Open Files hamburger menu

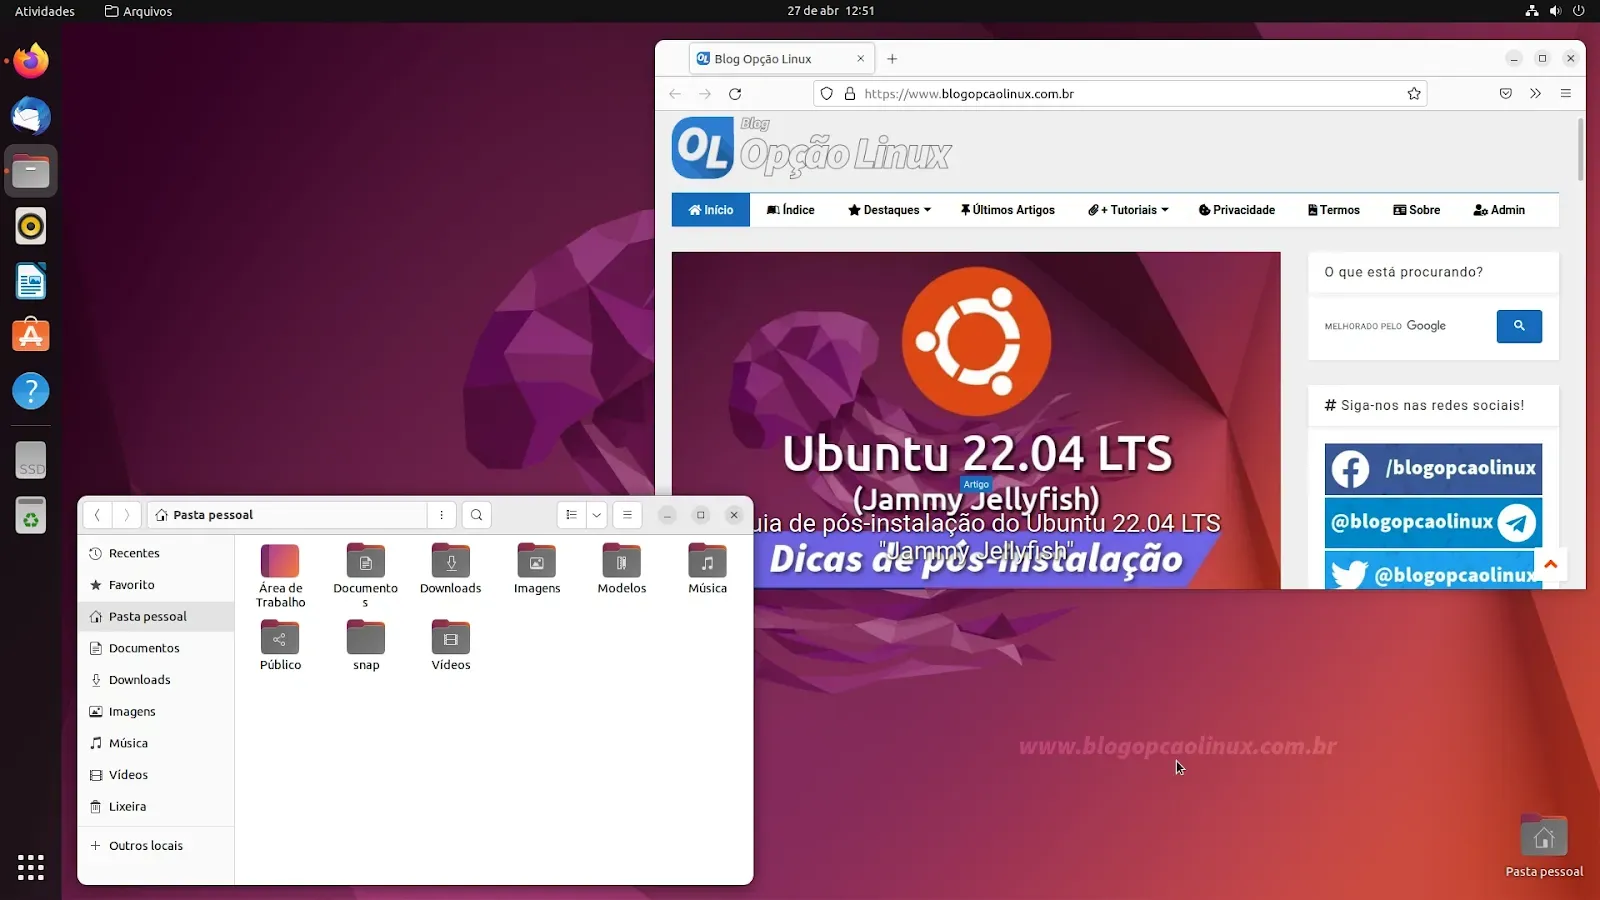[x=627, y=515]
